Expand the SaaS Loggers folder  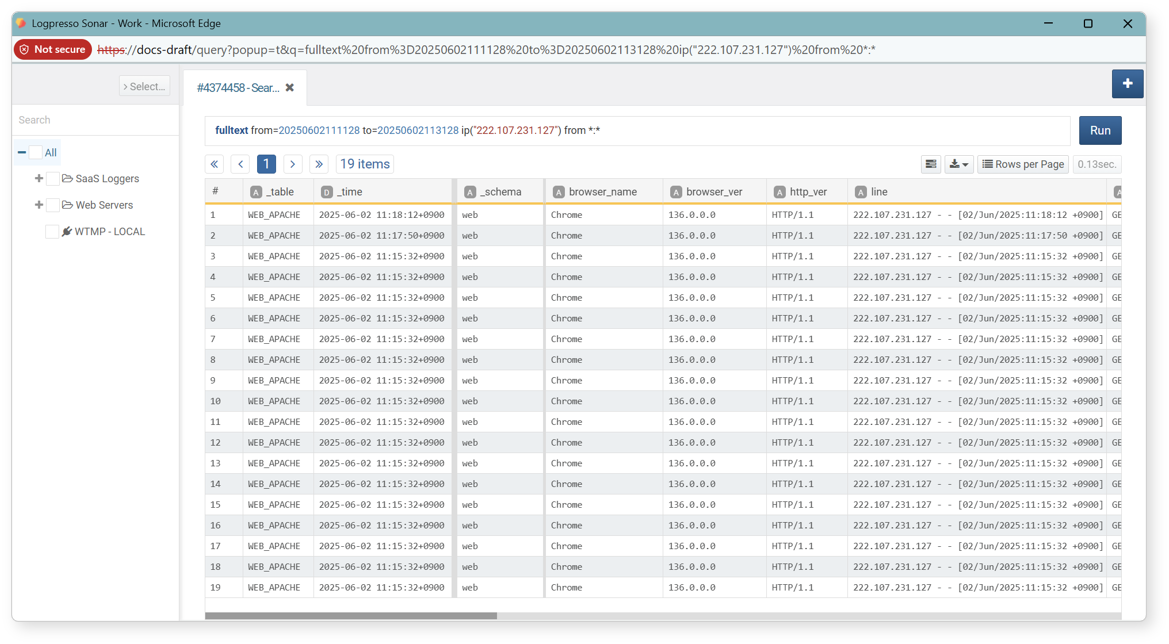[x=39, y=179]
